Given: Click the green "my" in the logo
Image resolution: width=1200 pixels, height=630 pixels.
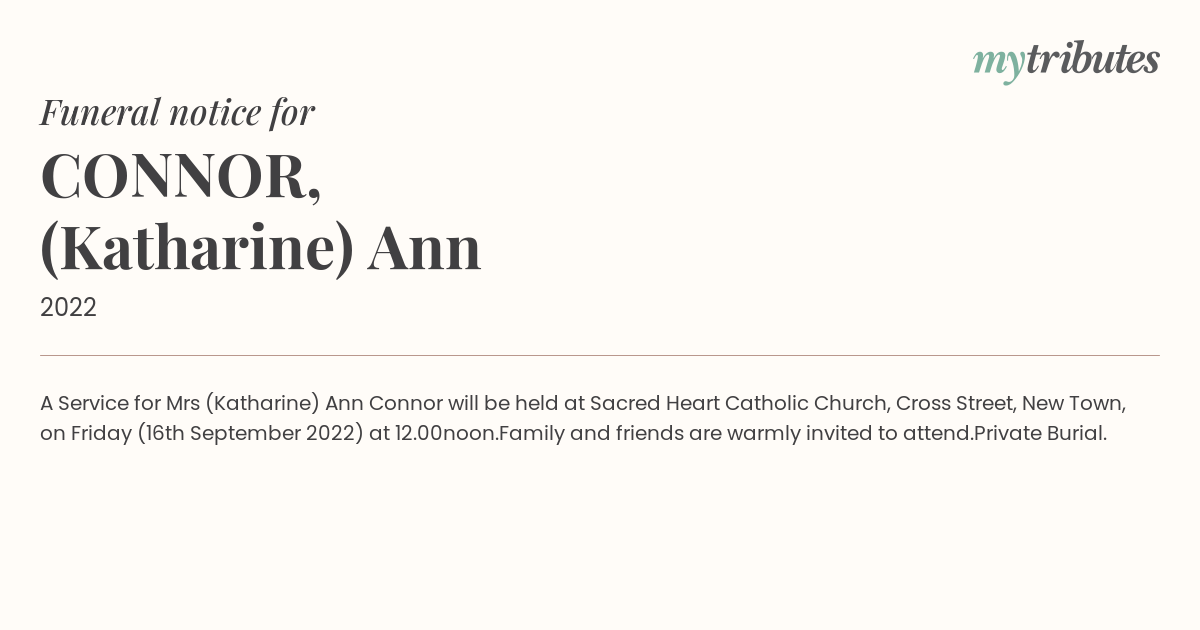Looking at the screenshot, I should coord(998,62).
